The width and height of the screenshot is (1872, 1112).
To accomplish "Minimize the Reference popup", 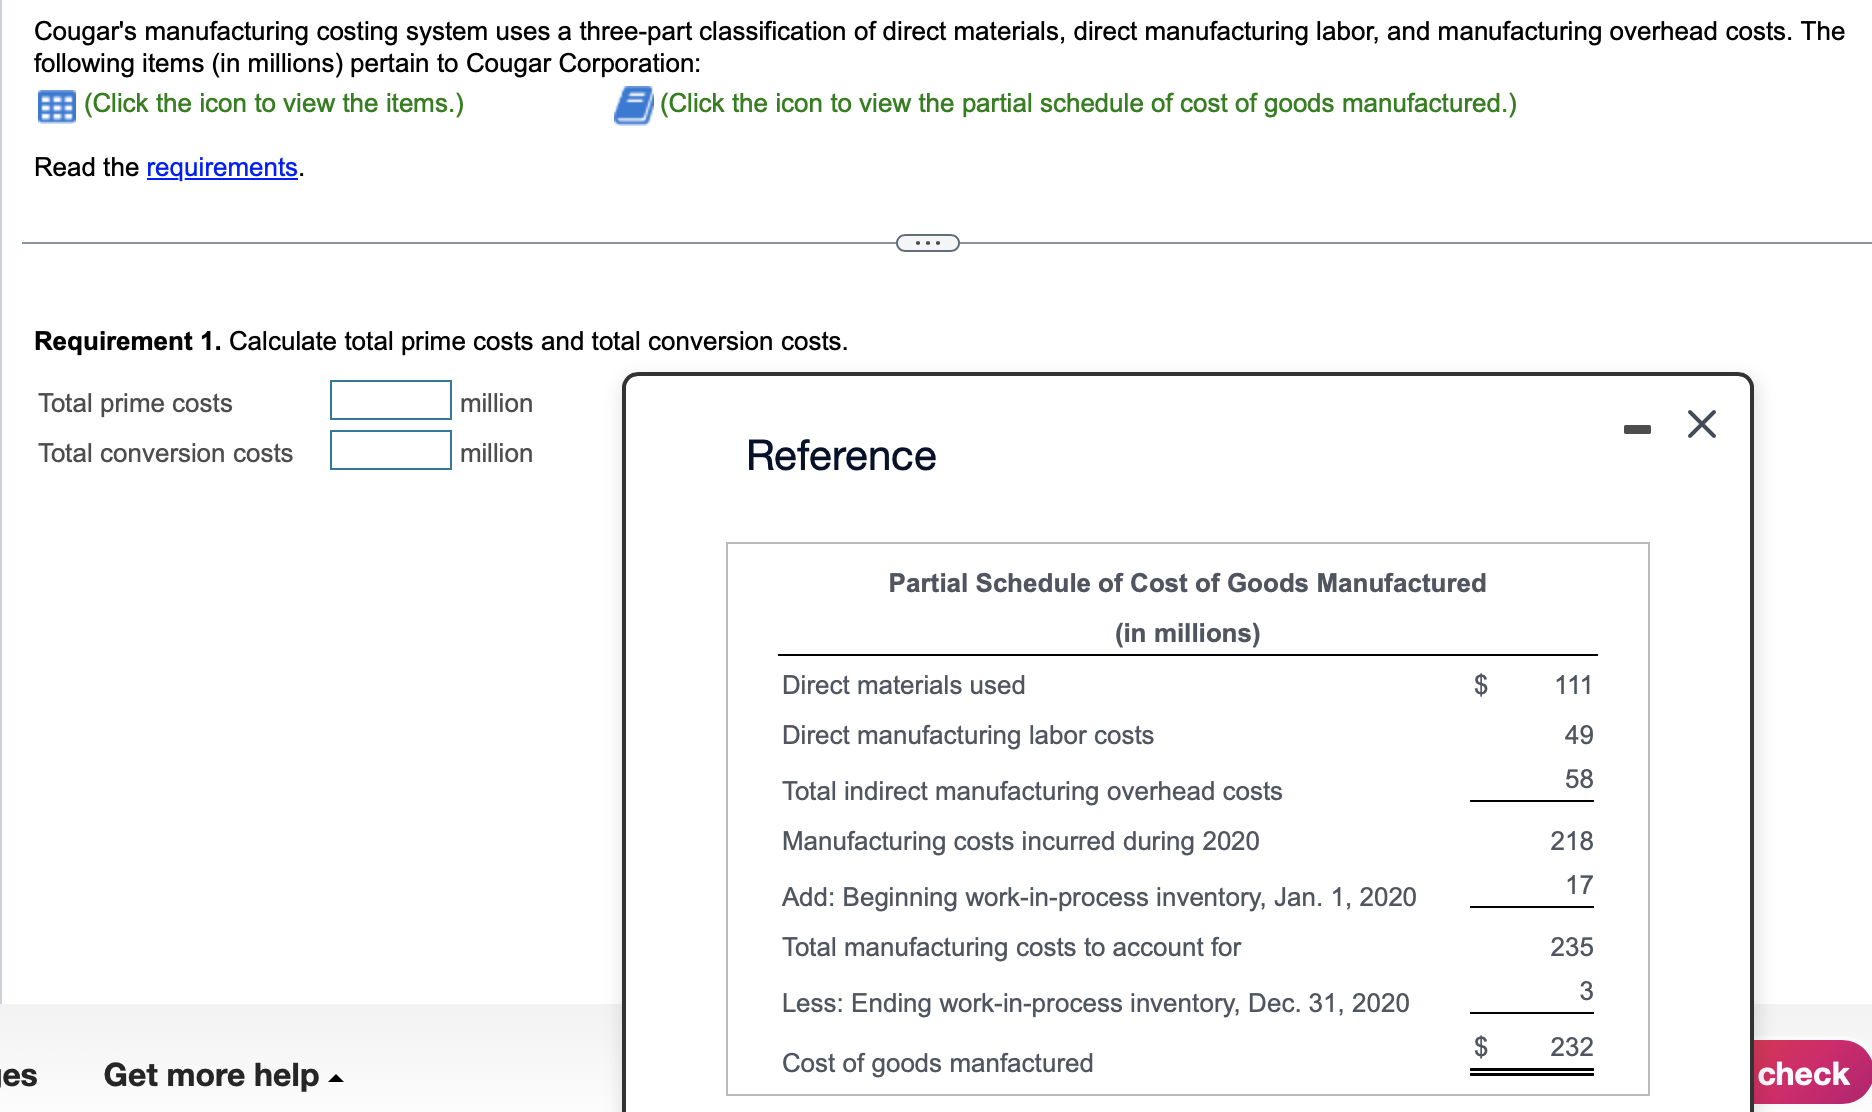I will click(x=1637, y=429).
